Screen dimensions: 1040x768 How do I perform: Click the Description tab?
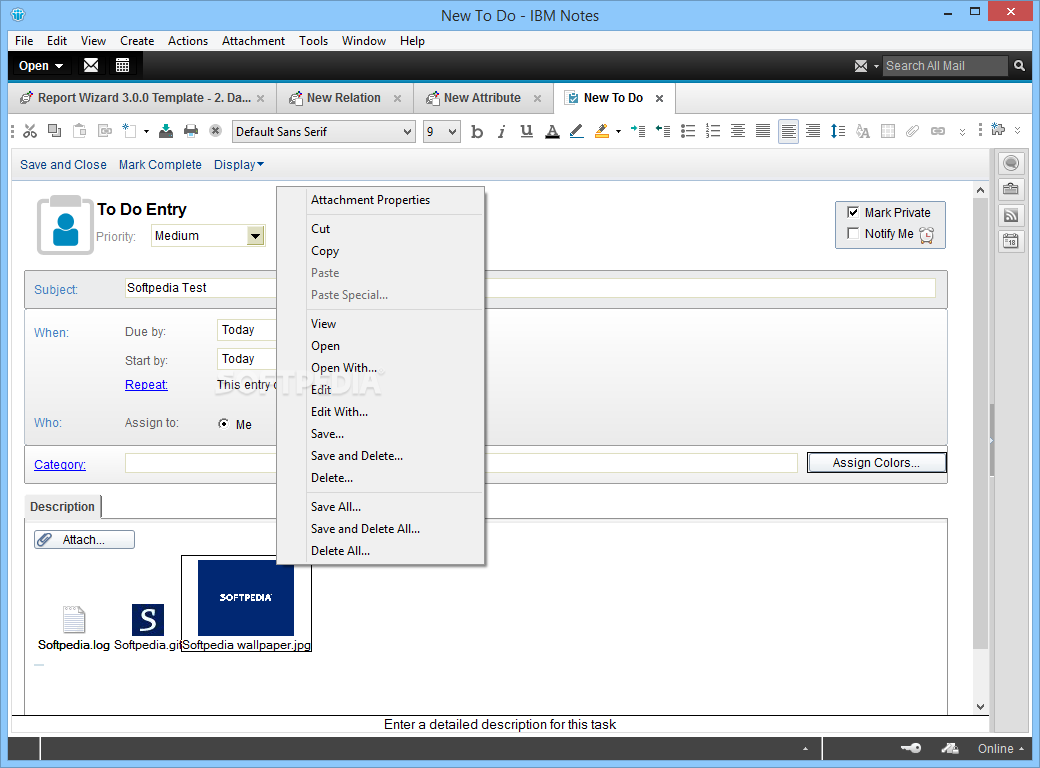pyautogui.click(x=62, y=507)
